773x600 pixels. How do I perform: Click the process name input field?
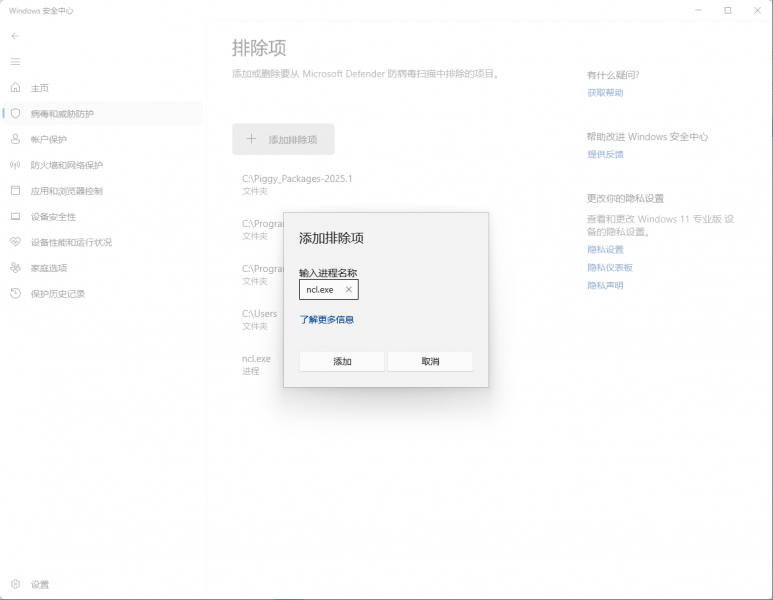tap(320, 290)
